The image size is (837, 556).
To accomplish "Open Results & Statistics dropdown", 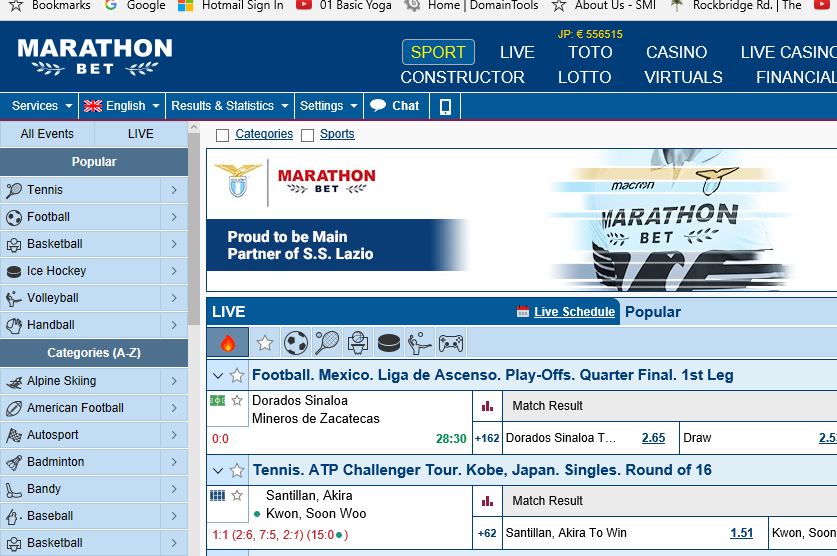I will 230,106.
